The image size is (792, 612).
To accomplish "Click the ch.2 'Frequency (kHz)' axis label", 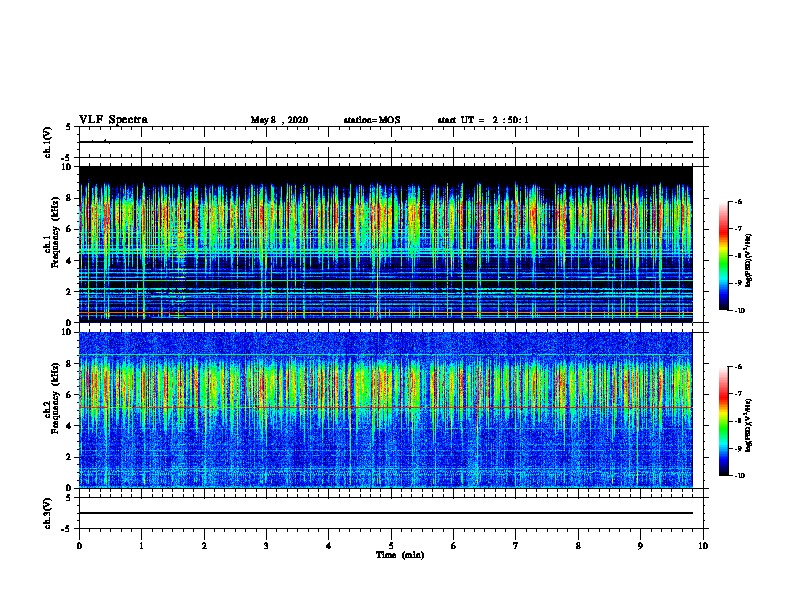I will pos(55,398).
